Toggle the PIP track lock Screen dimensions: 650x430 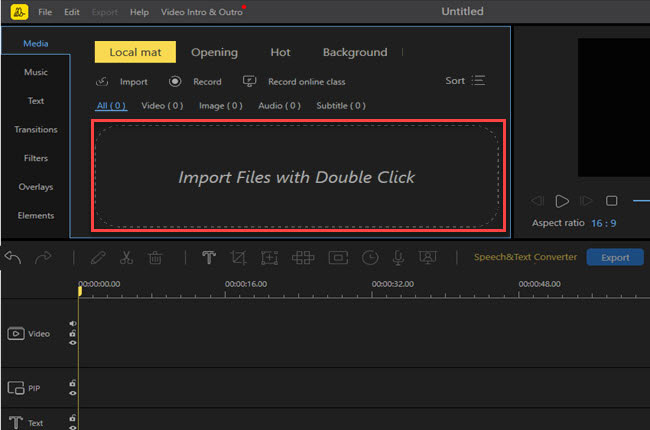(x=72, y=384)
